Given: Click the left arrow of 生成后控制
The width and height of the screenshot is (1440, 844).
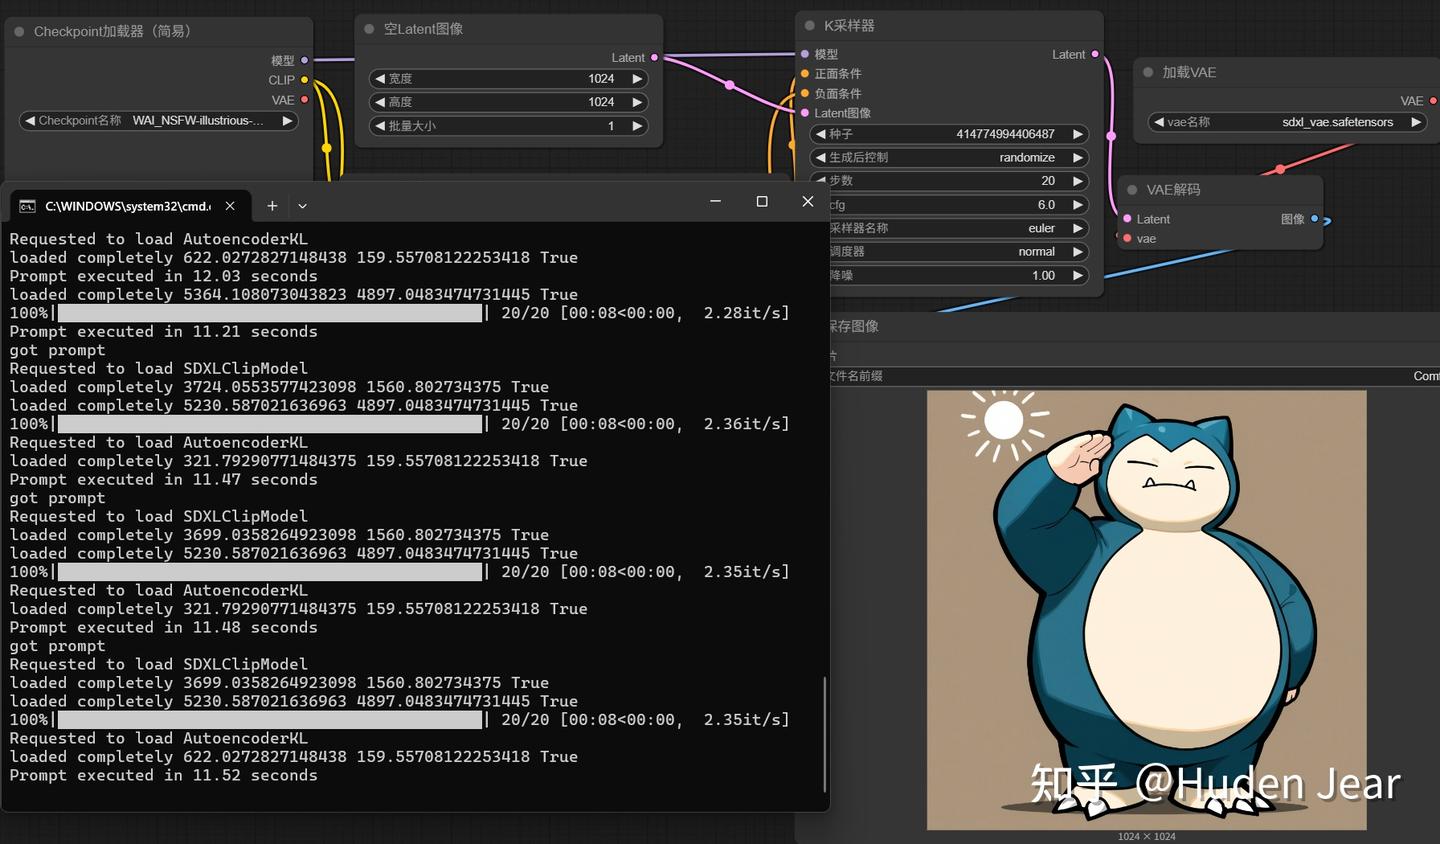Looking at the screenshot, I should (x=821, y=157).
